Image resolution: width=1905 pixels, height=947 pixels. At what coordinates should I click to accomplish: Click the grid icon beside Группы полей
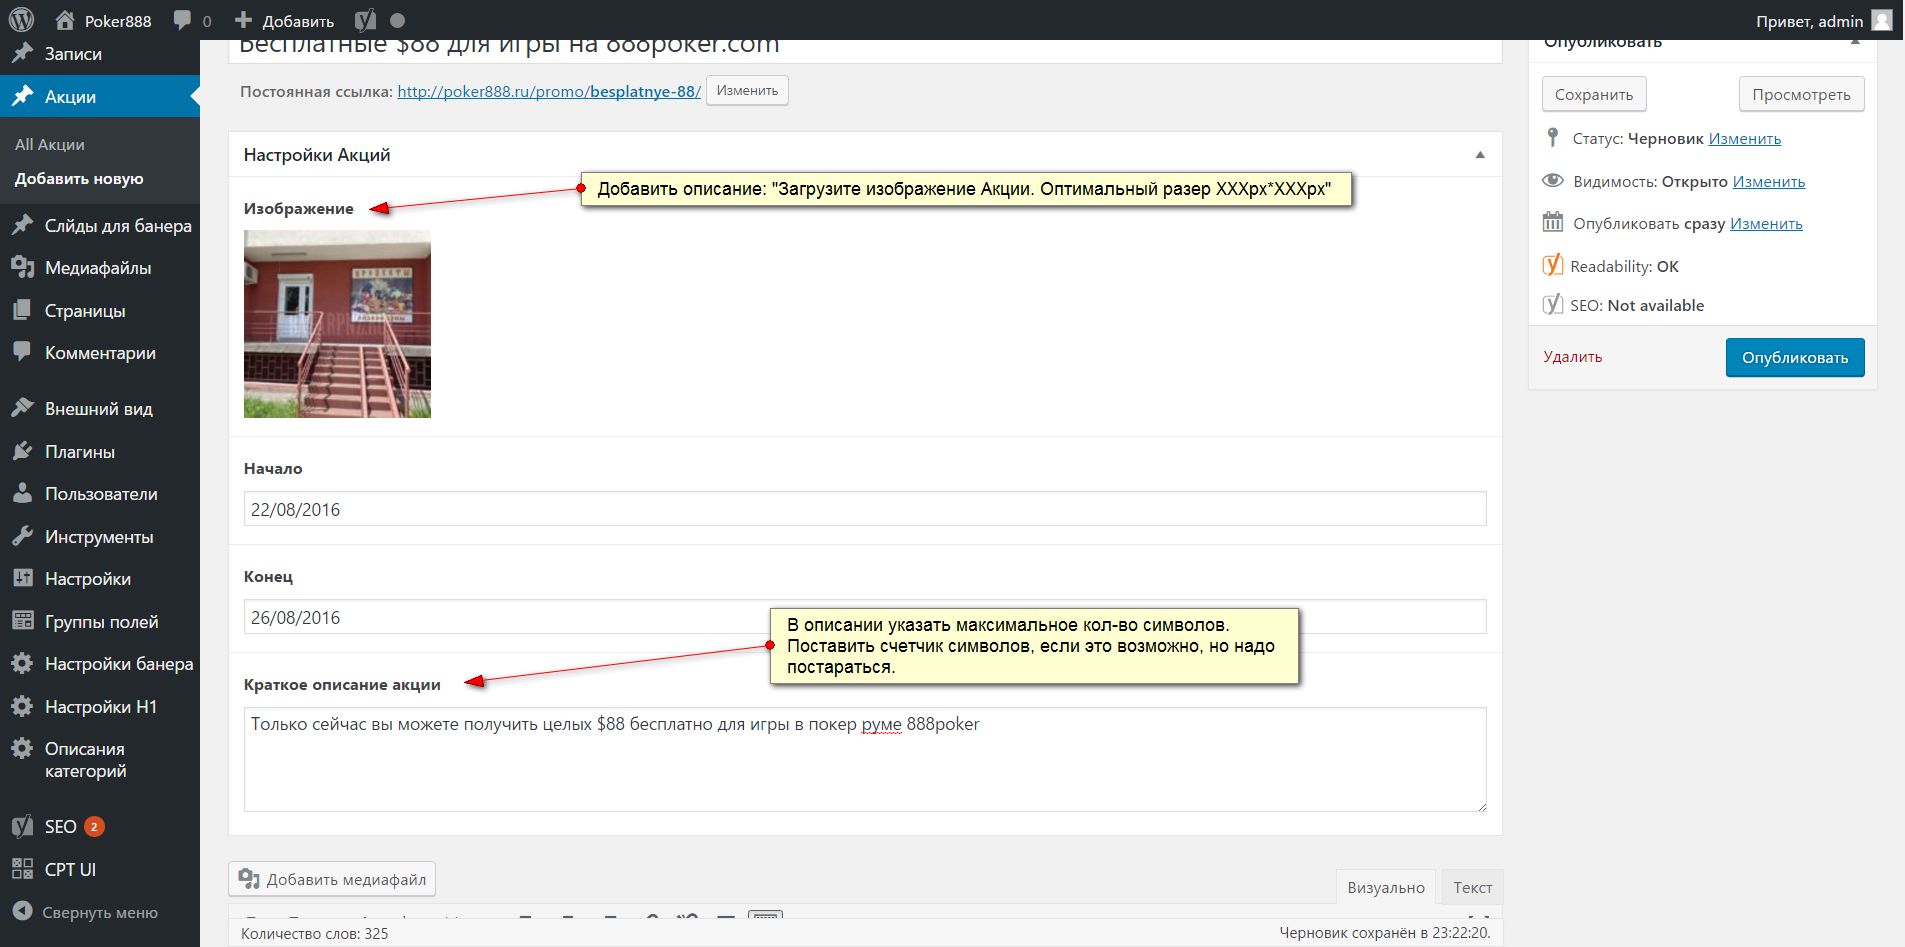click(x=22, y=621)
